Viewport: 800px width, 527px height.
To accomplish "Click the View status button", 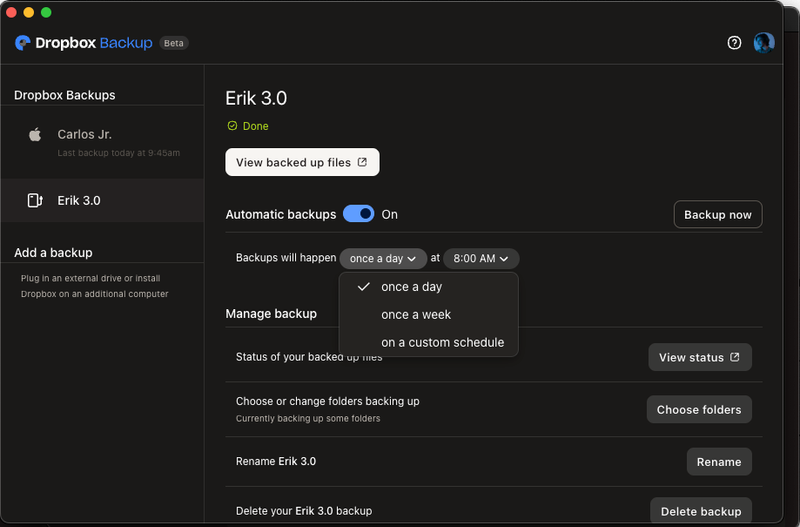I will 699,357.
